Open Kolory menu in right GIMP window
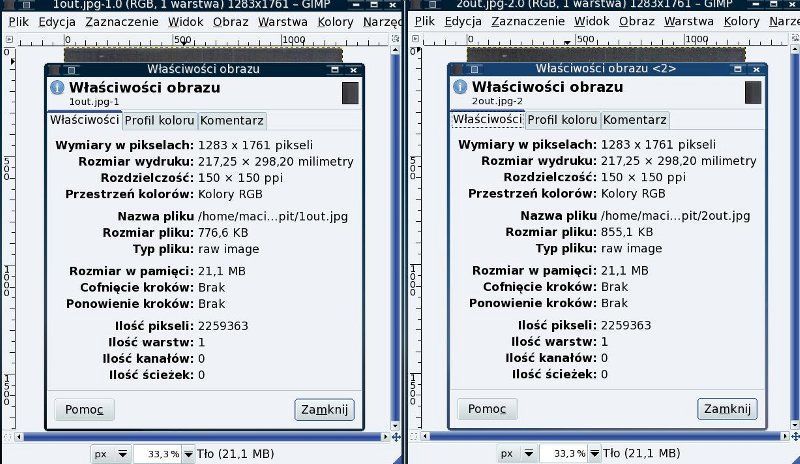 point(741,21)
